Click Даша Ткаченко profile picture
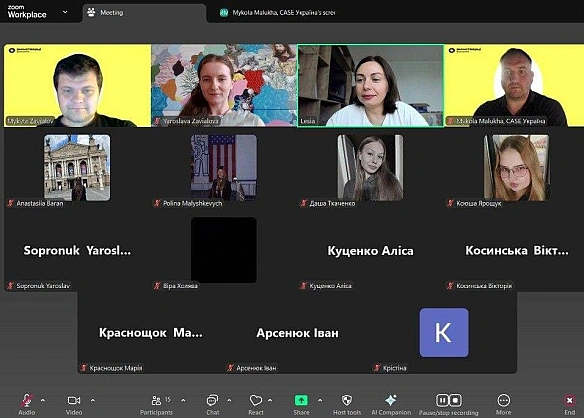The image size is (584, 418). tap(370, 168)
